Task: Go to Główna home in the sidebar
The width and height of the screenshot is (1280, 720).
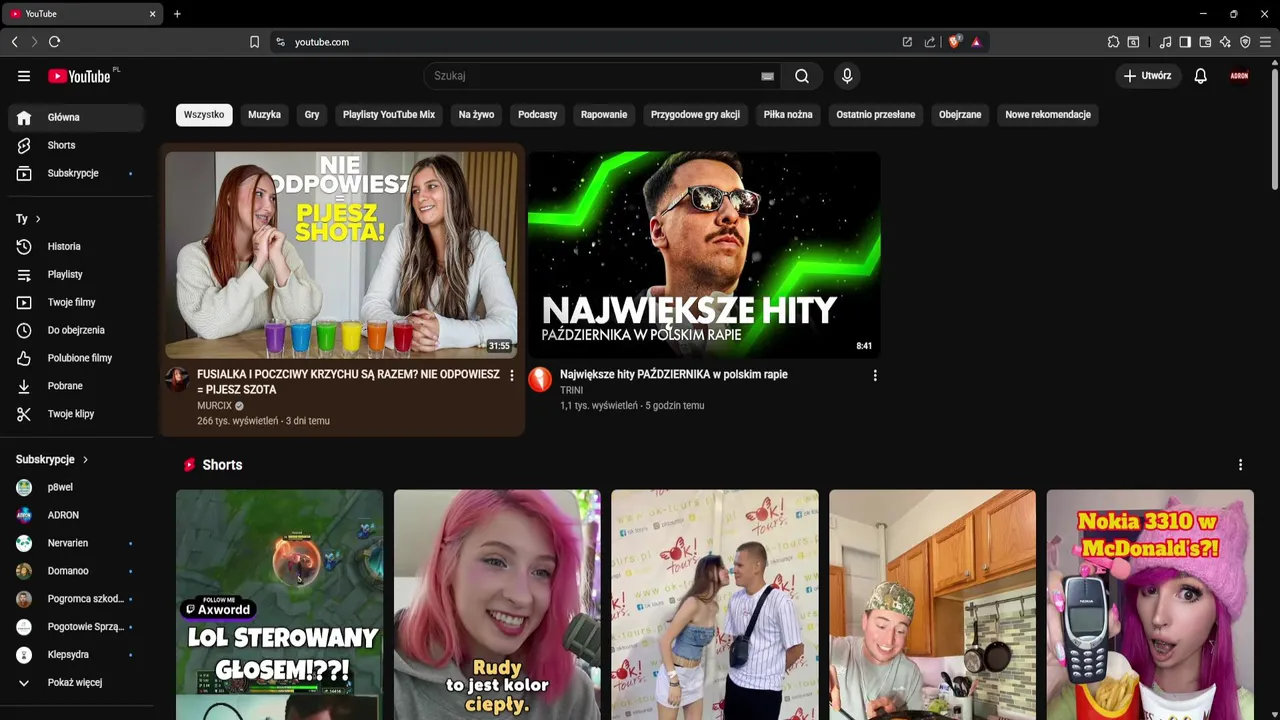Action: (76, 117)
